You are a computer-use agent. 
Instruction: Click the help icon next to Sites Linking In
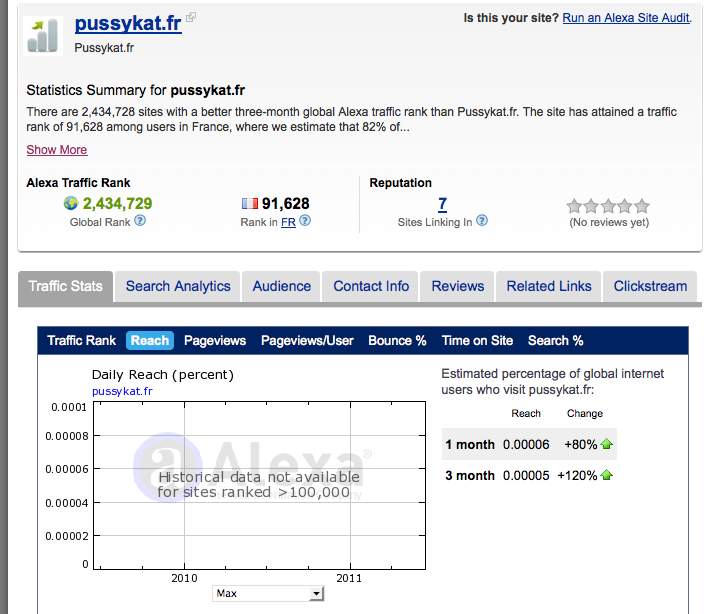[x=482, y=221]
